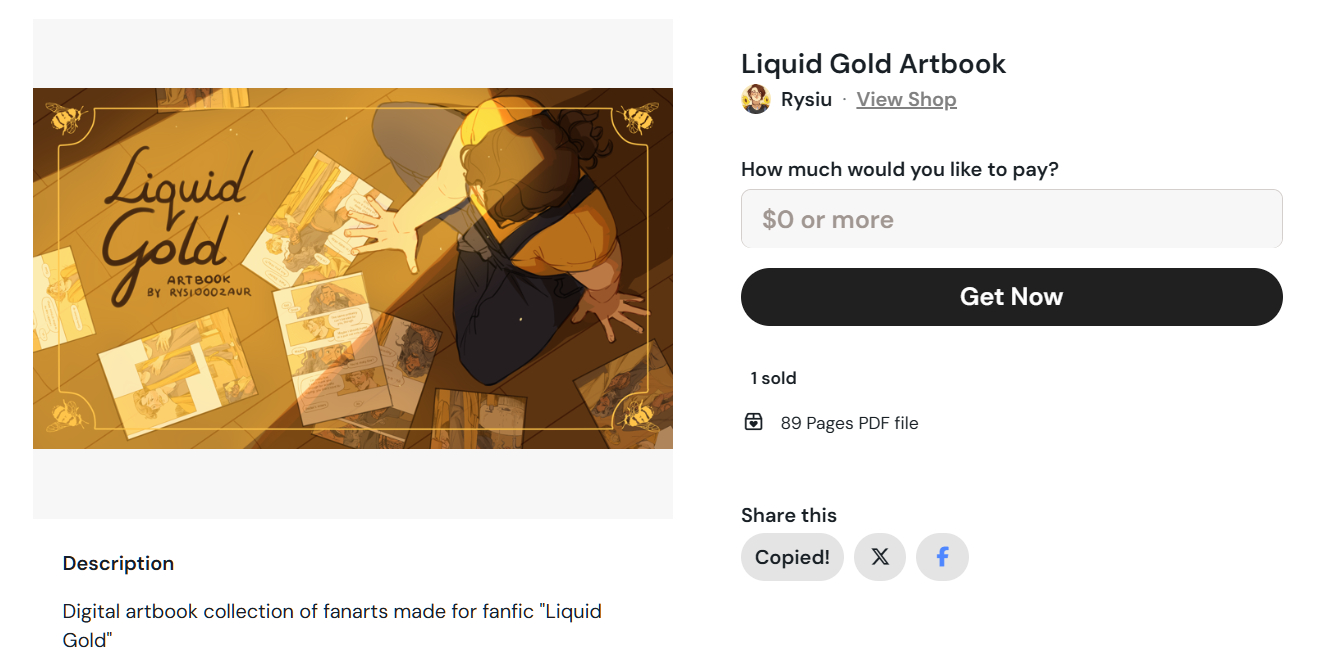Share the artbook on X

[880, 557]
